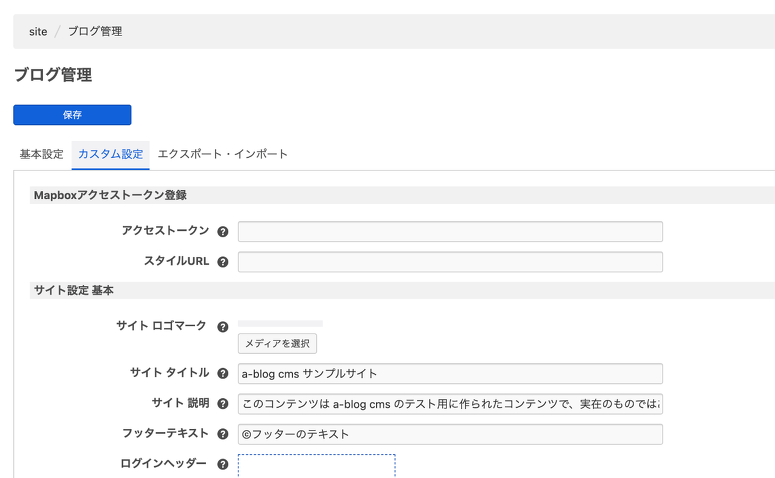
Task: Click the dashed ログインヘッダー upload area
Action: tap(316, 466)
